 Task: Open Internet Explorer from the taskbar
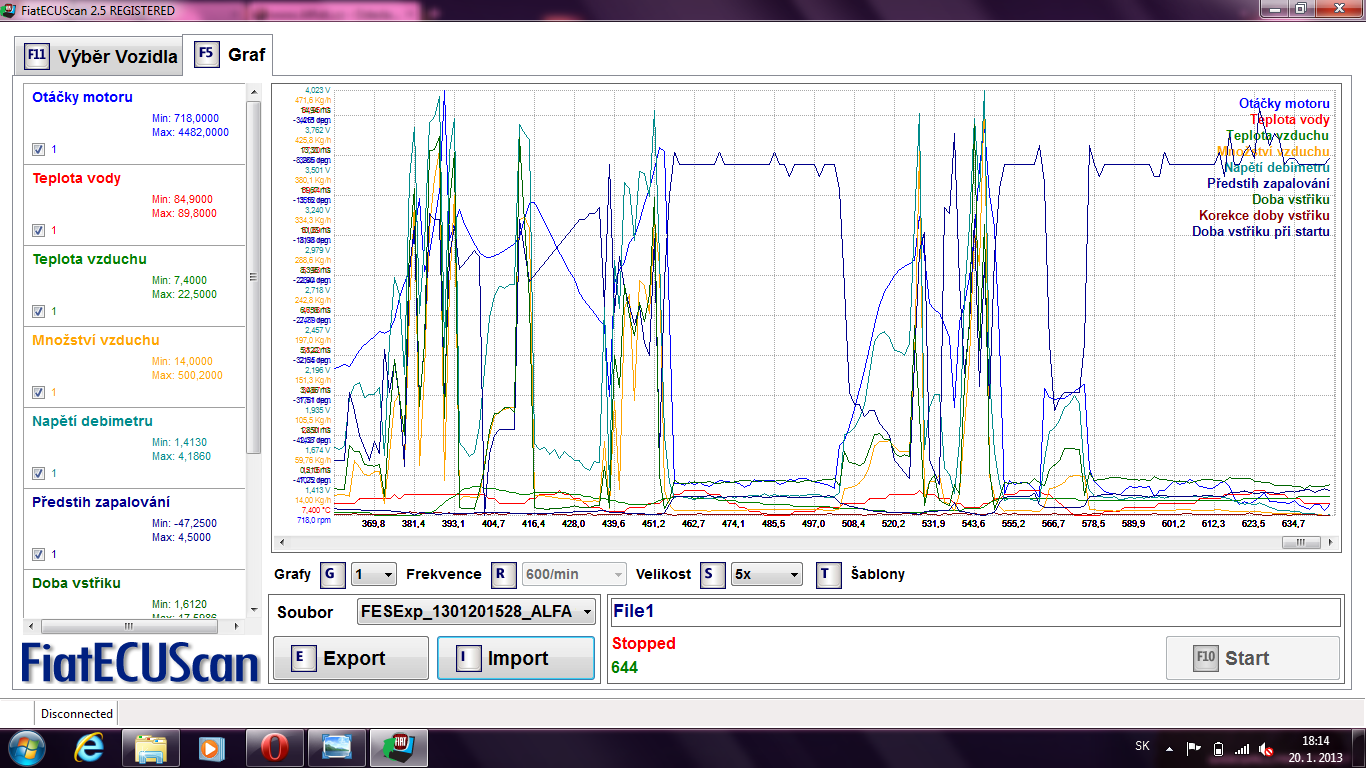pyautogui.click(x=90, y=747)
